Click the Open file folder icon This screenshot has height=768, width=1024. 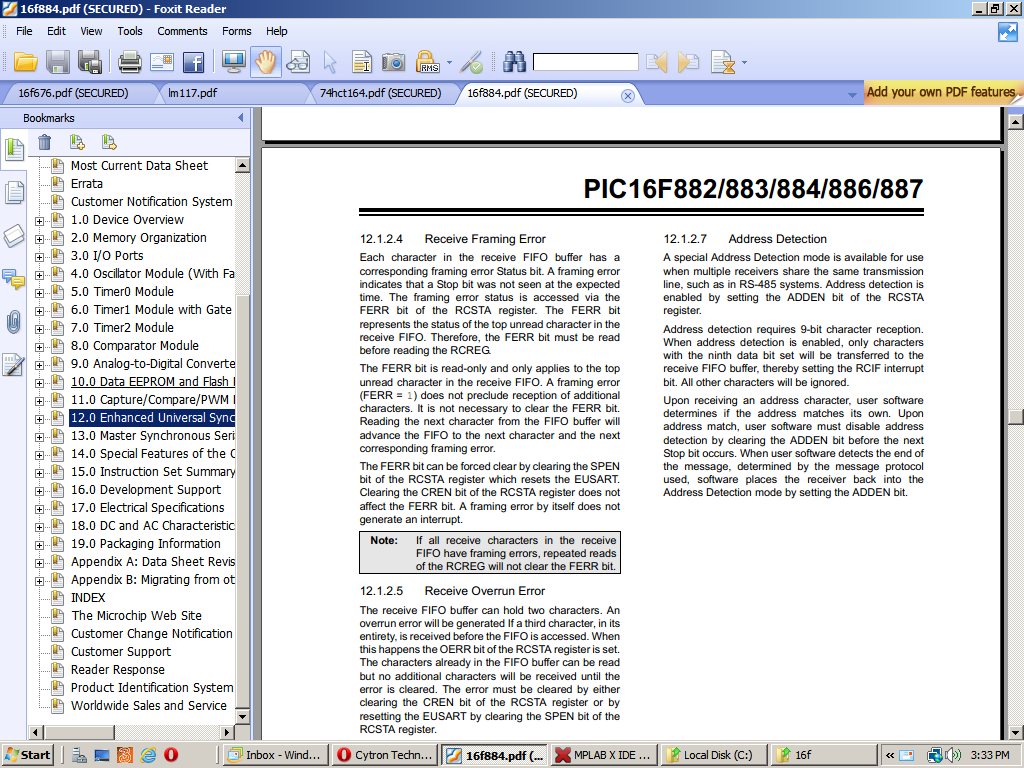coord(25,62)
